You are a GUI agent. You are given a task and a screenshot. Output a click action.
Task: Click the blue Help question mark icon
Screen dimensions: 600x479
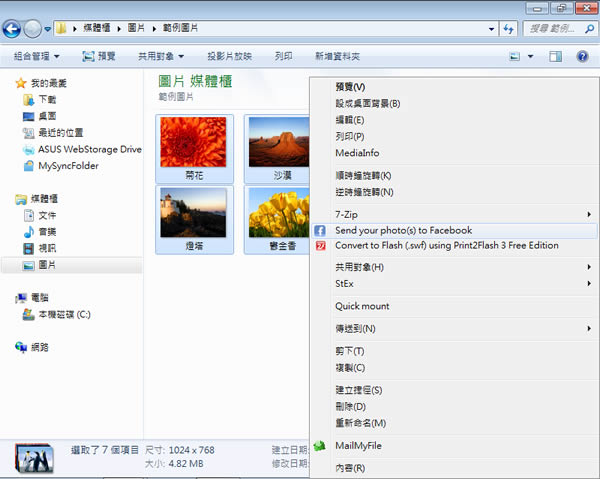(x=582, y=57)
